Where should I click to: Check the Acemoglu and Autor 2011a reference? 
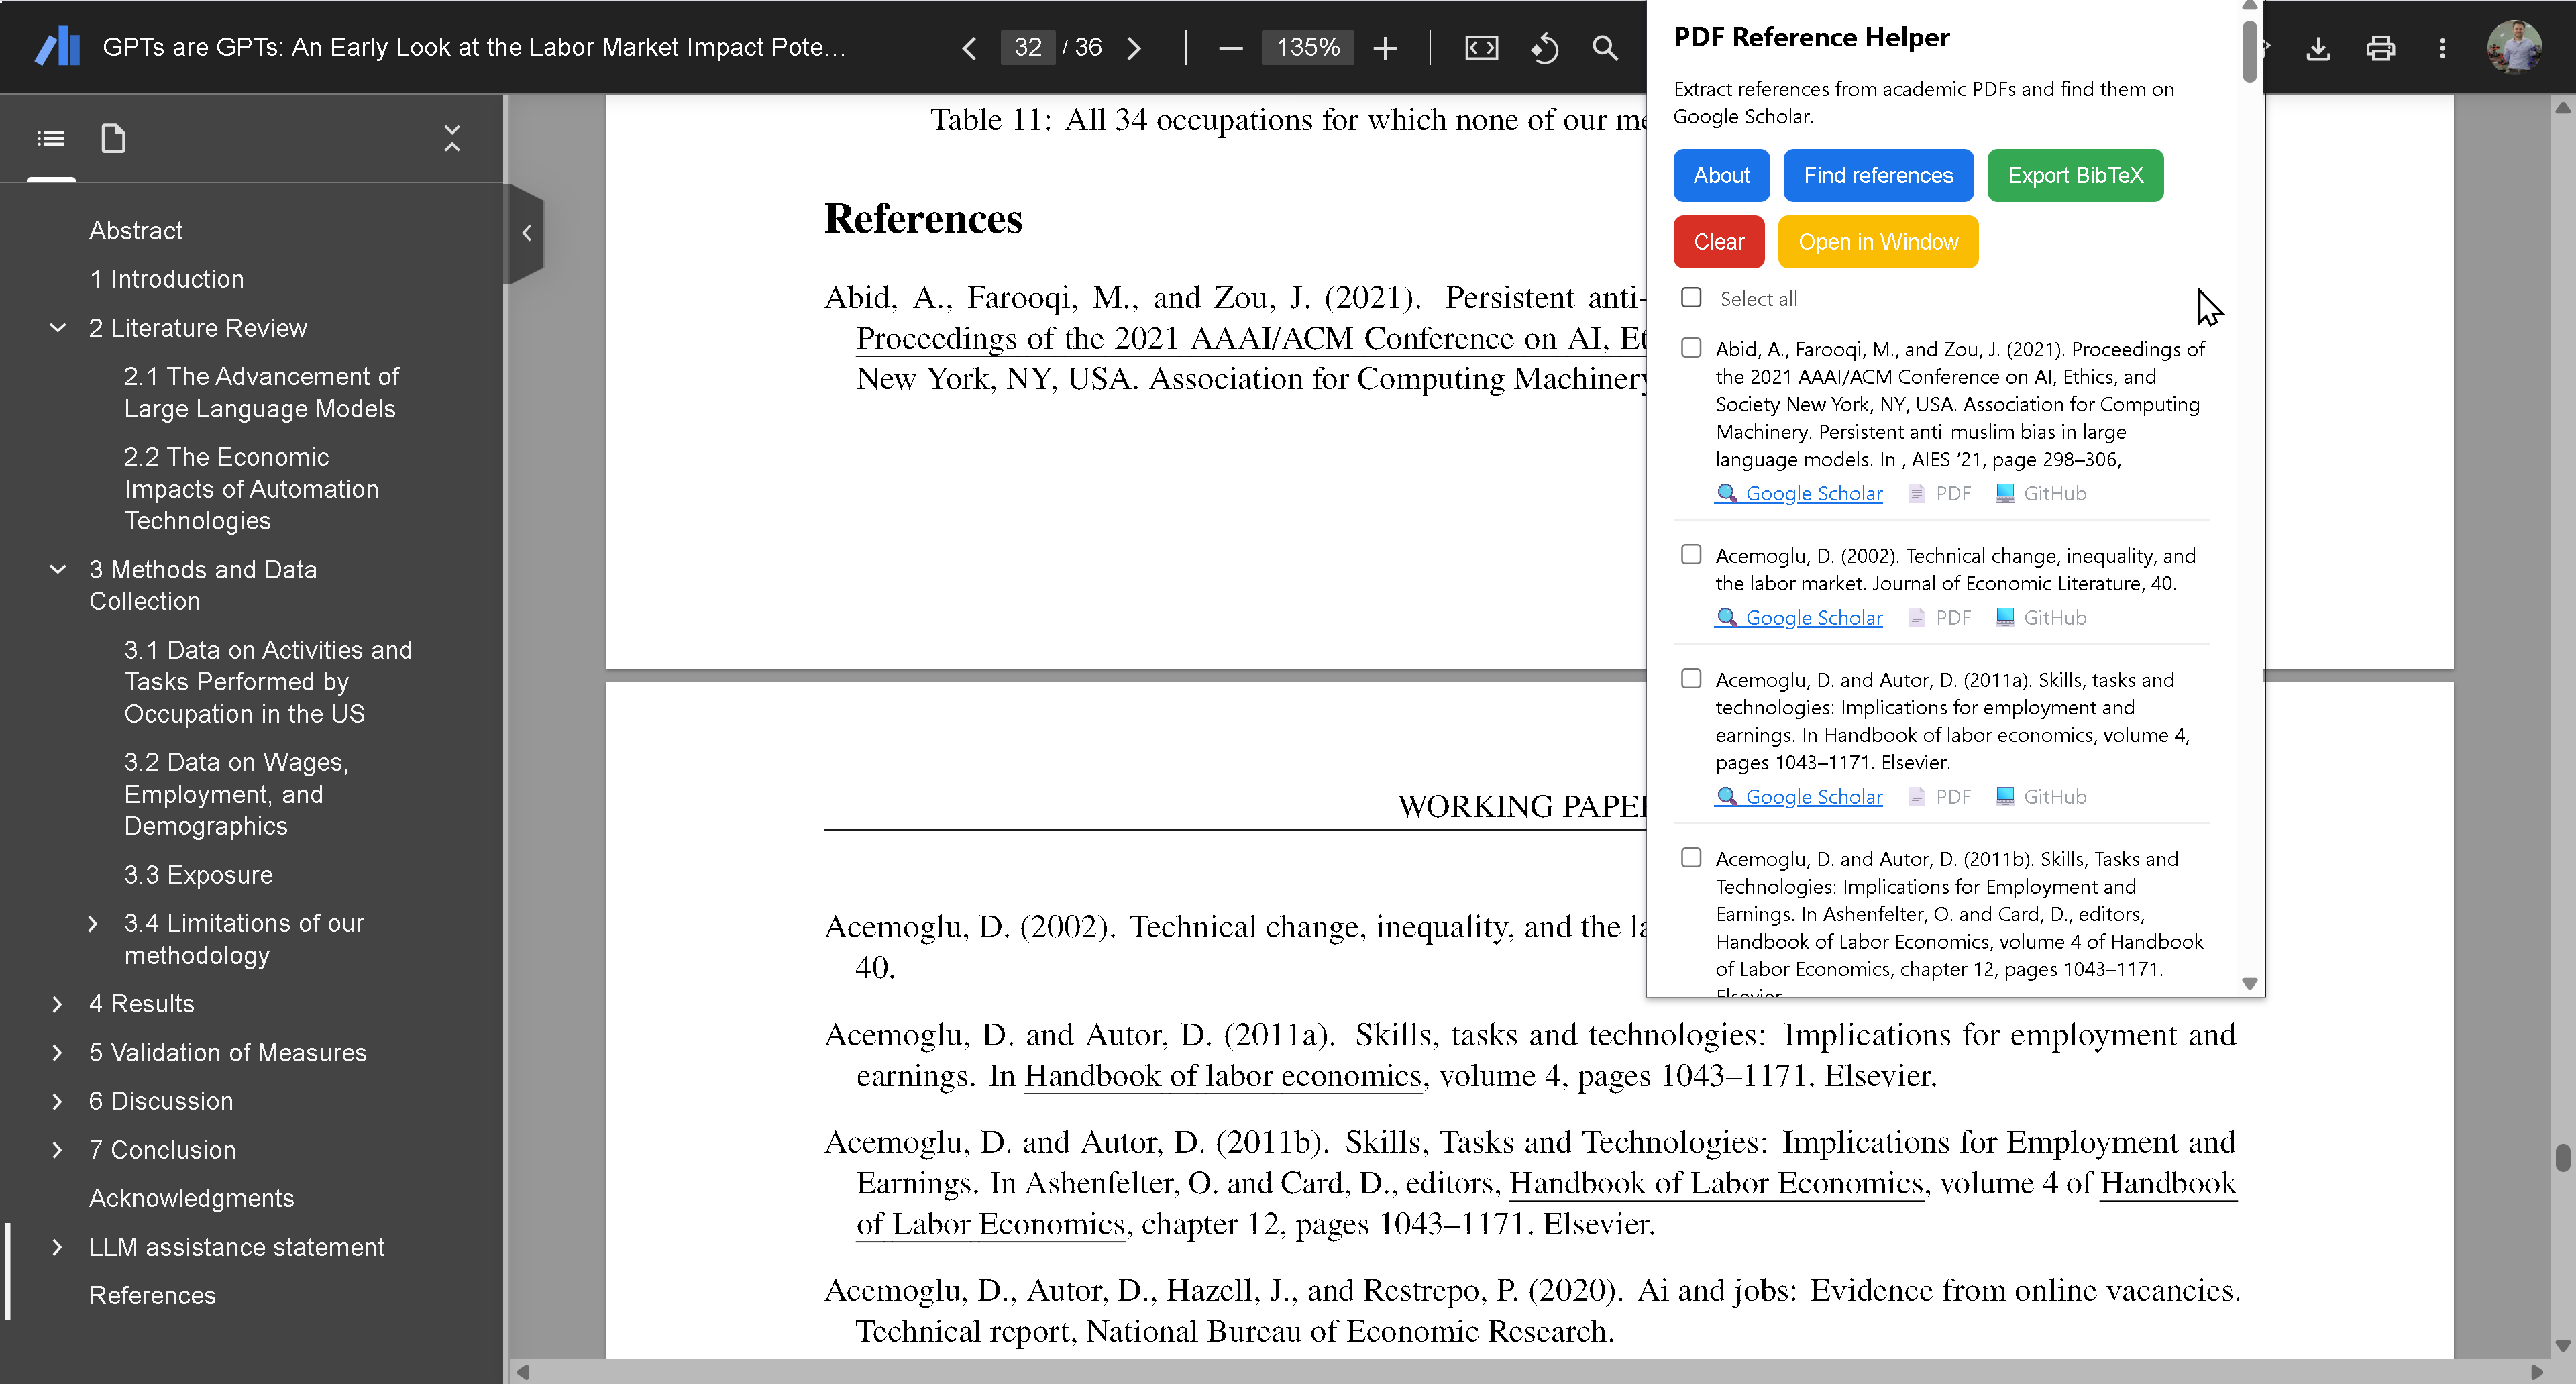[x=1691, y=678]
